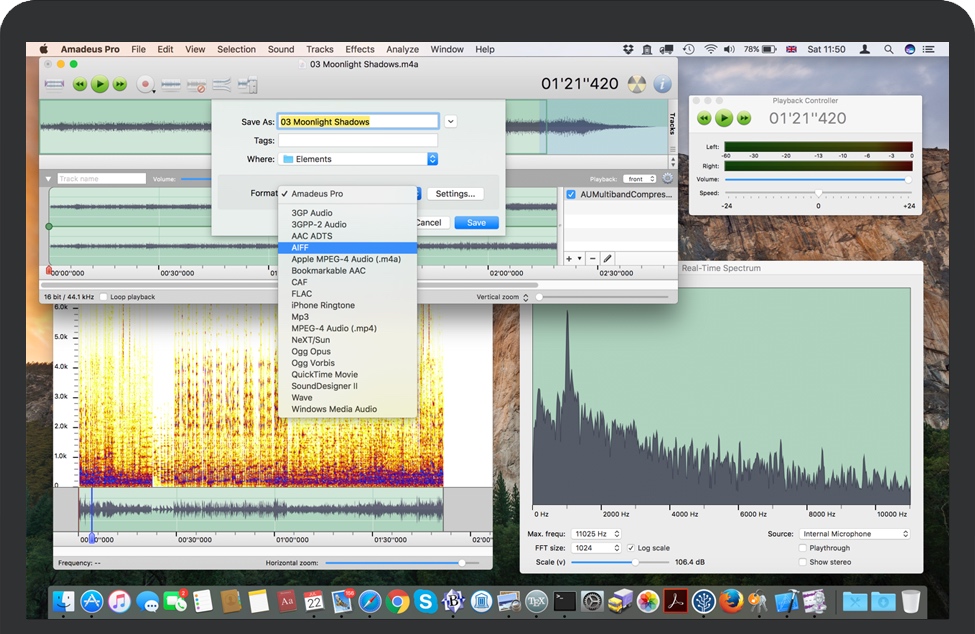
Task: Click the Settings... button
Action: point(455,194)
